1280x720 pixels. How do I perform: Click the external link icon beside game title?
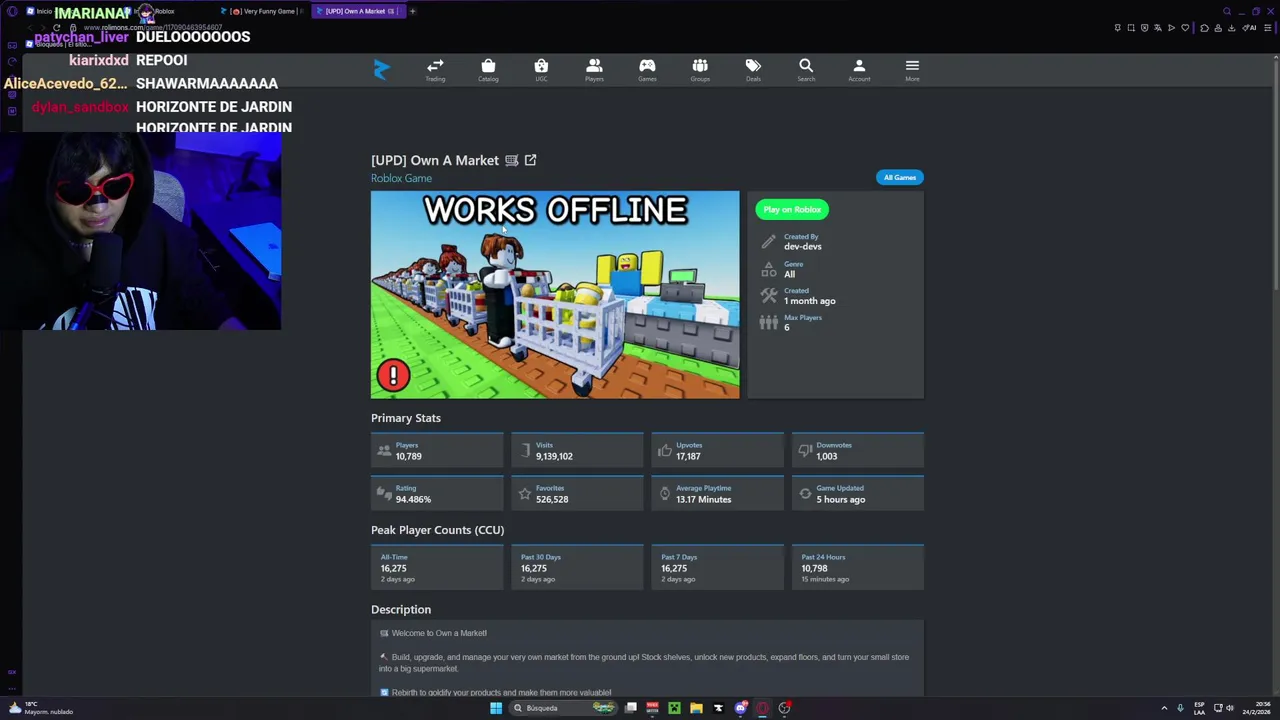click(530, 160)
